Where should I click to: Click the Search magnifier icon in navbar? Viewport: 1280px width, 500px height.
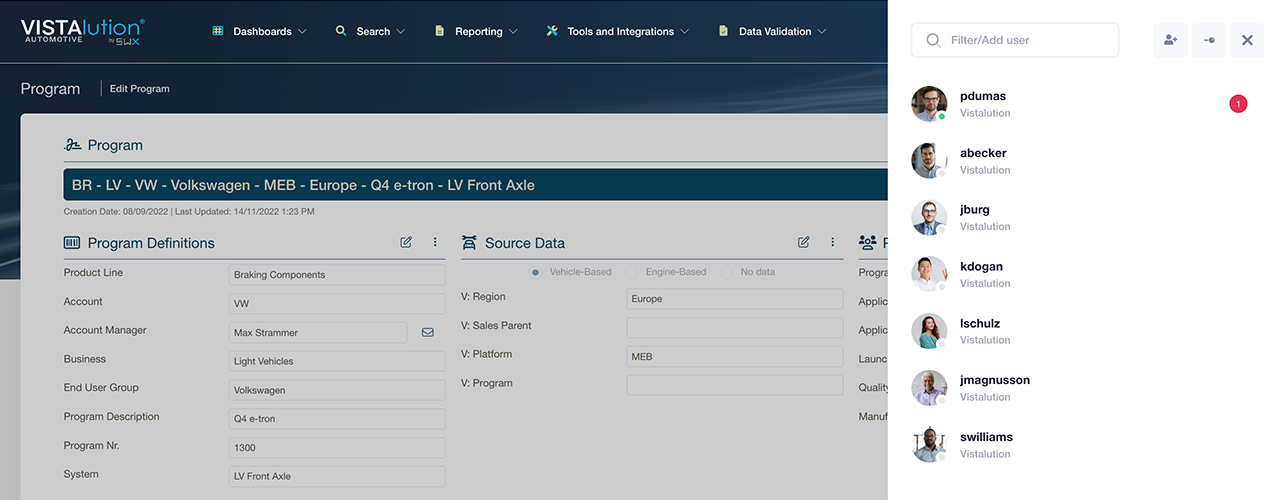(x=341, y=31)
